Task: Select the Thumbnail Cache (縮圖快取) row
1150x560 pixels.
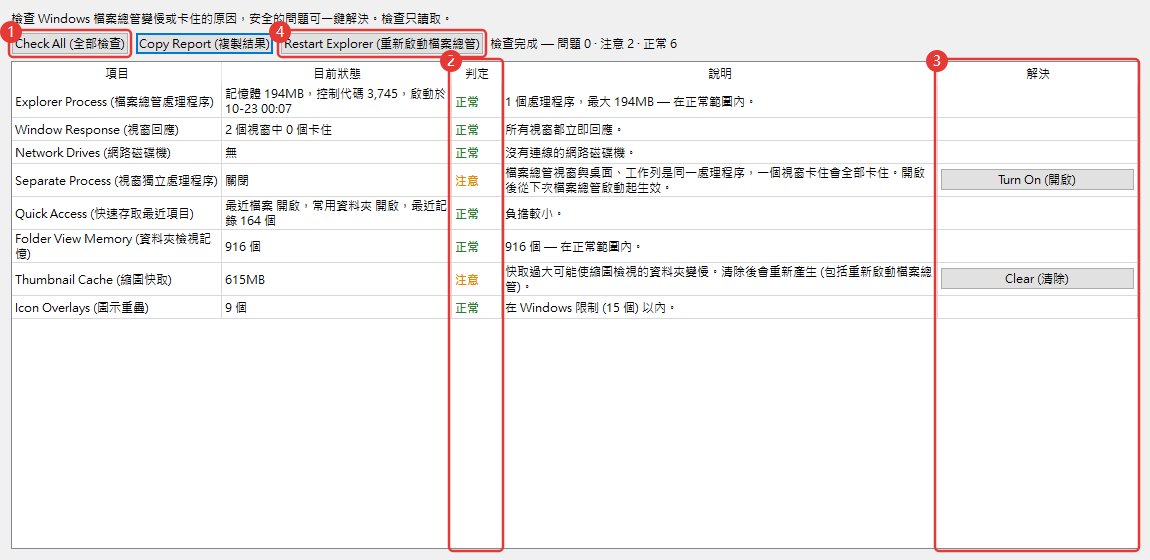Action: tap(575, 279)
